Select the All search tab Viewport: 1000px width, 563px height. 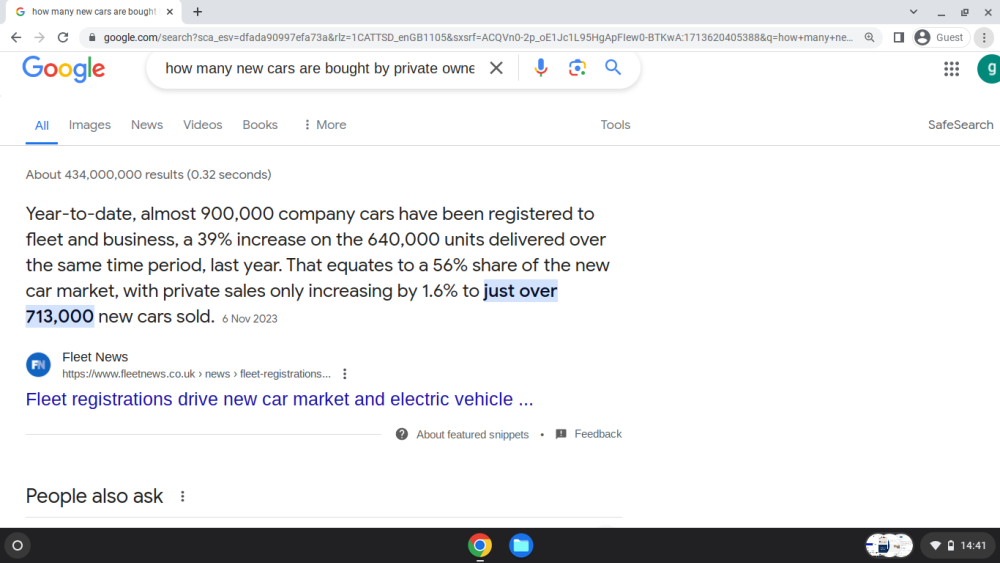[41, 126]
